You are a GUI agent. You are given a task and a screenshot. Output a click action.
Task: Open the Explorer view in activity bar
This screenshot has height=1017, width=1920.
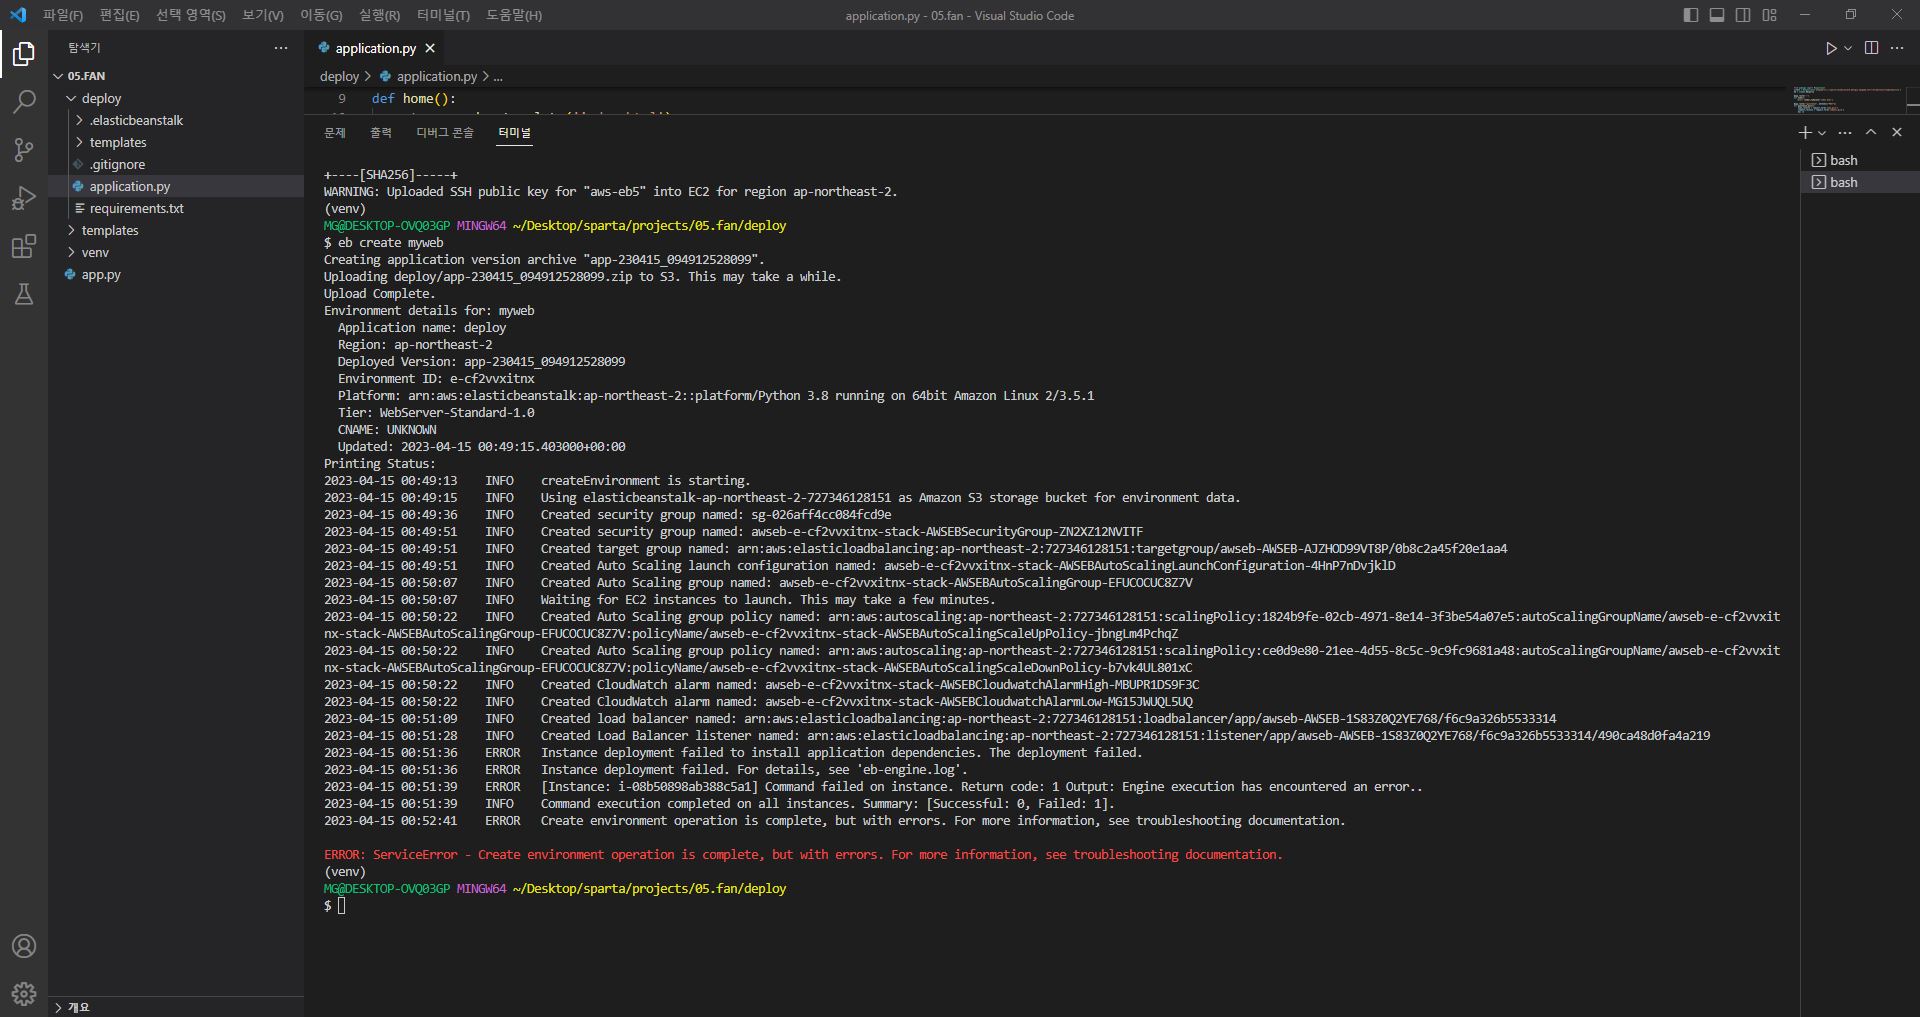coord(24,53)
